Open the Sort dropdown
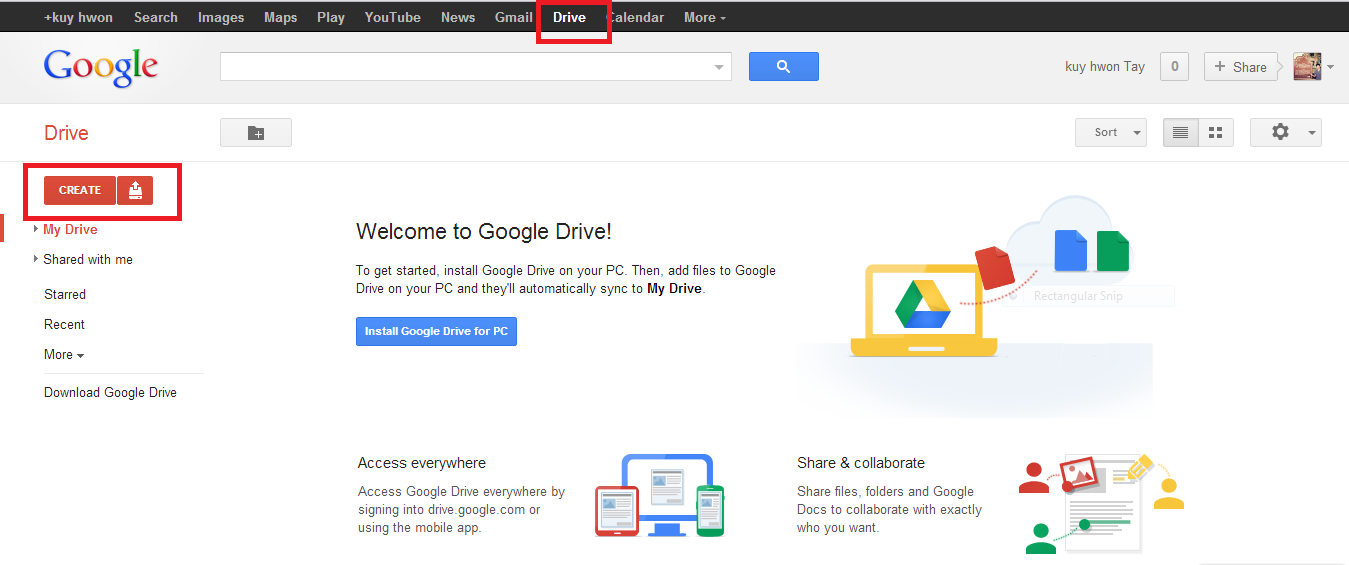The image size is (1349, 565). (x=1111, y=132)
